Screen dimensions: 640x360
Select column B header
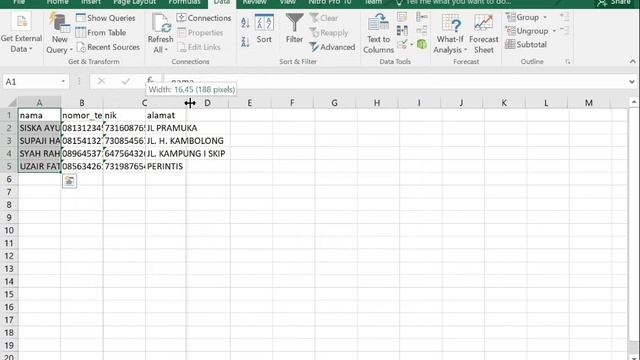click(x=82, y=103)
